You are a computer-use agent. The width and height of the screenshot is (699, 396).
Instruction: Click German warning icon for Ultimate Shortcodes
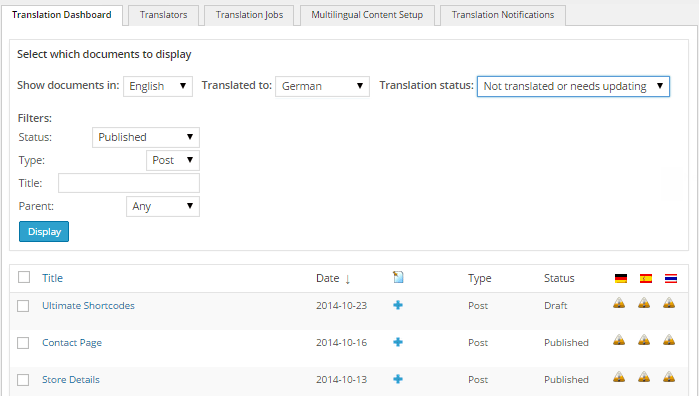coord(619,303)
